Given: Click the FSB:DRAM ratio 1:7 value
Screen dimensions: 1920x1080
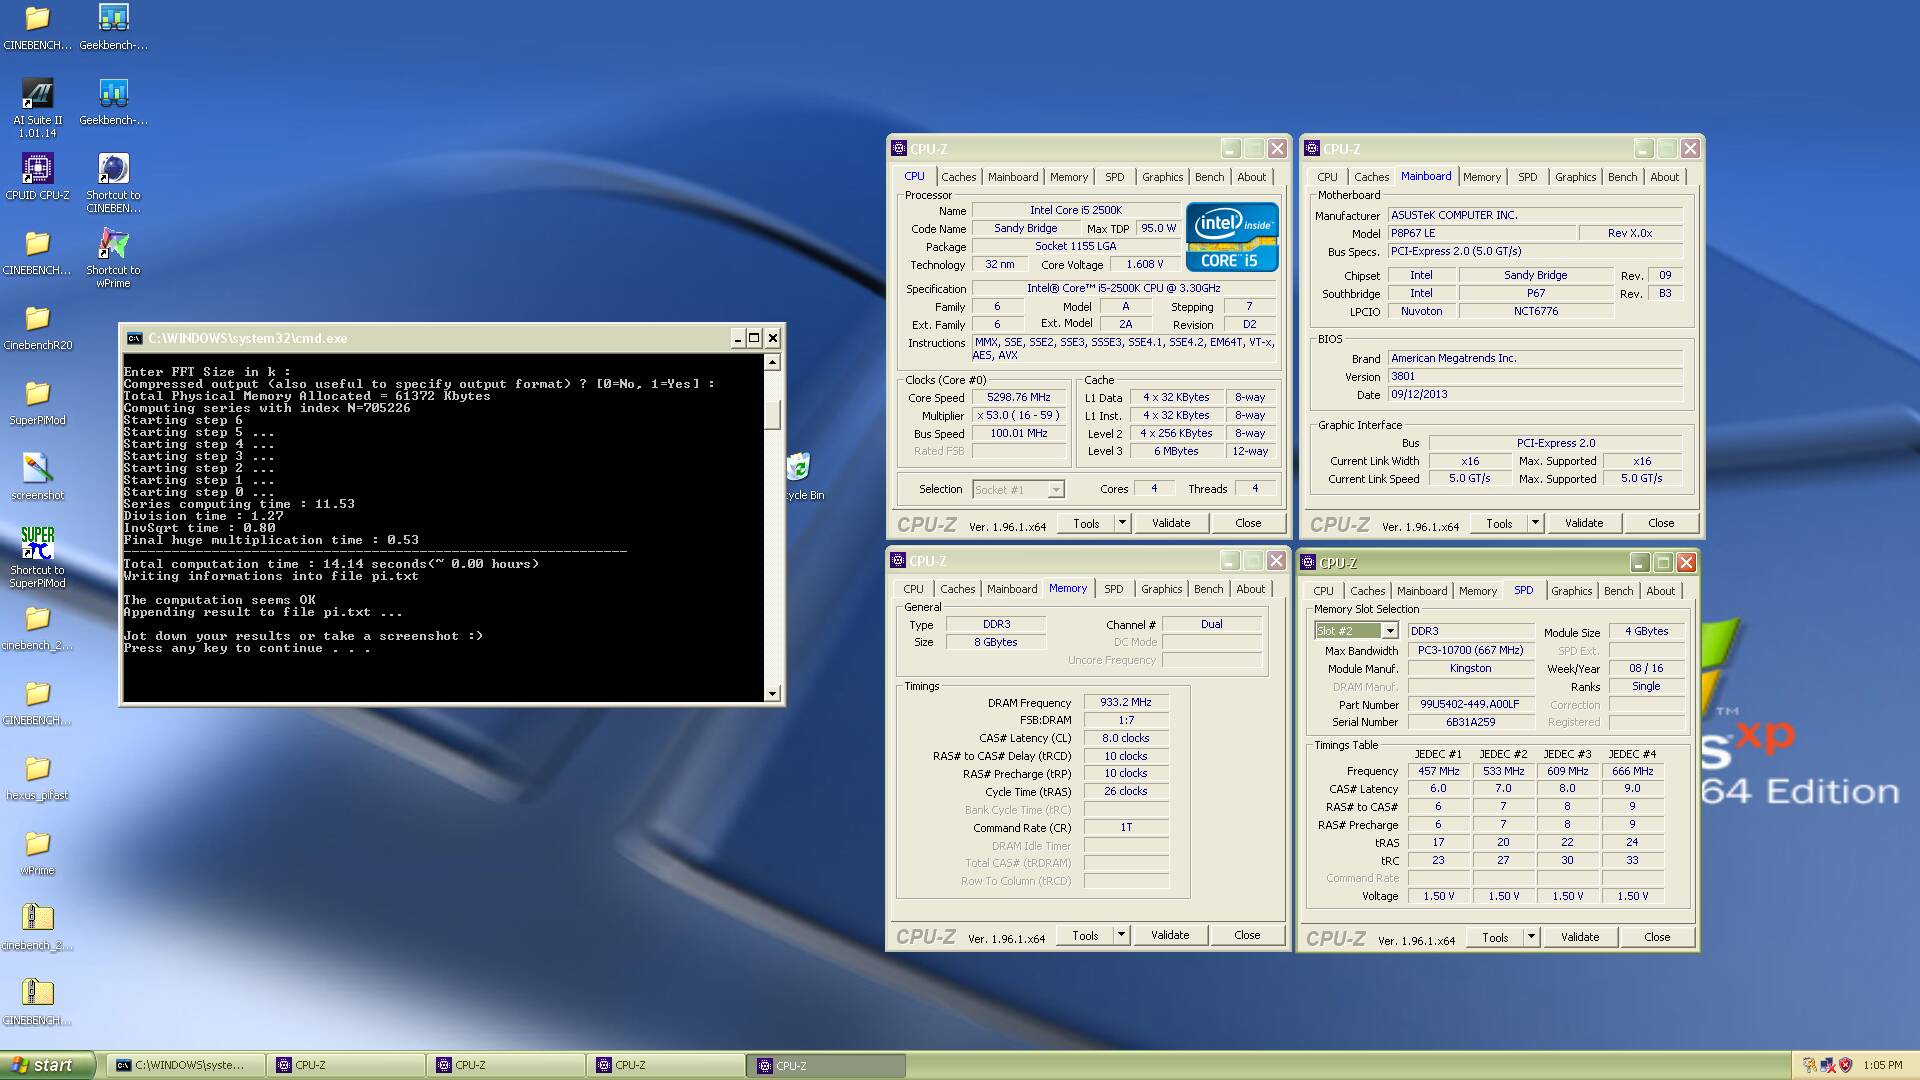Looking at the screenshot, I should 1126,720.
